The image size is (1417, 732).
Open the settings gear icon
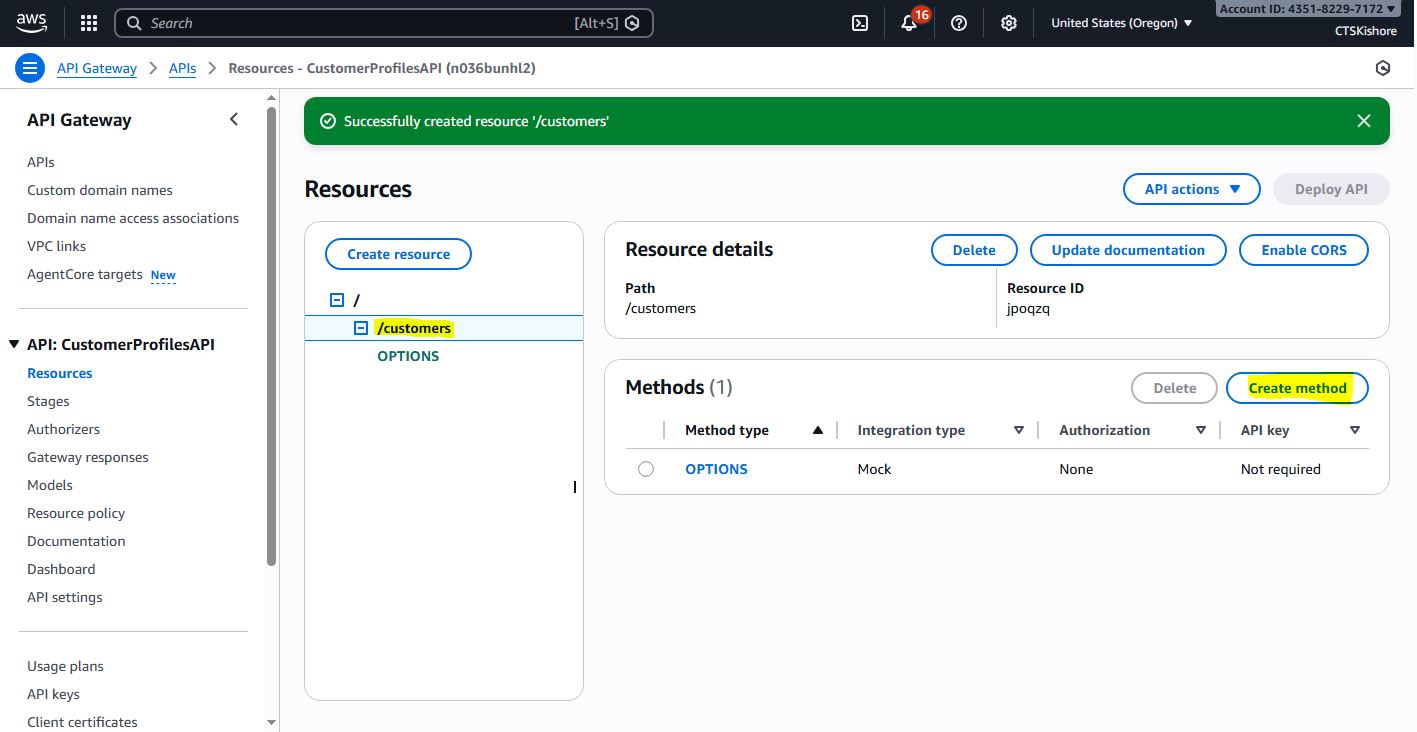click(1009, 23)
